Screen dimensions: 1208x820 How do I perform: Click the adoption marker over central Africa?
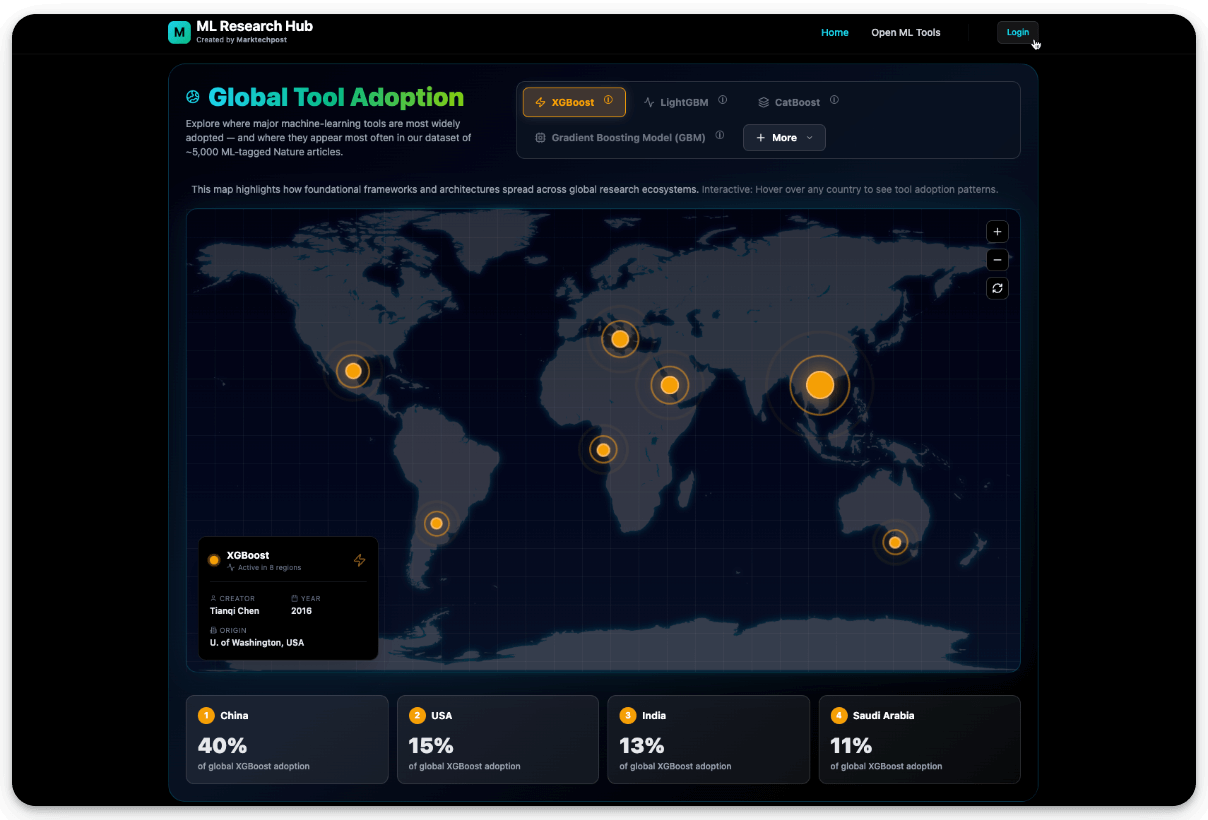click(x=603, y=450)
